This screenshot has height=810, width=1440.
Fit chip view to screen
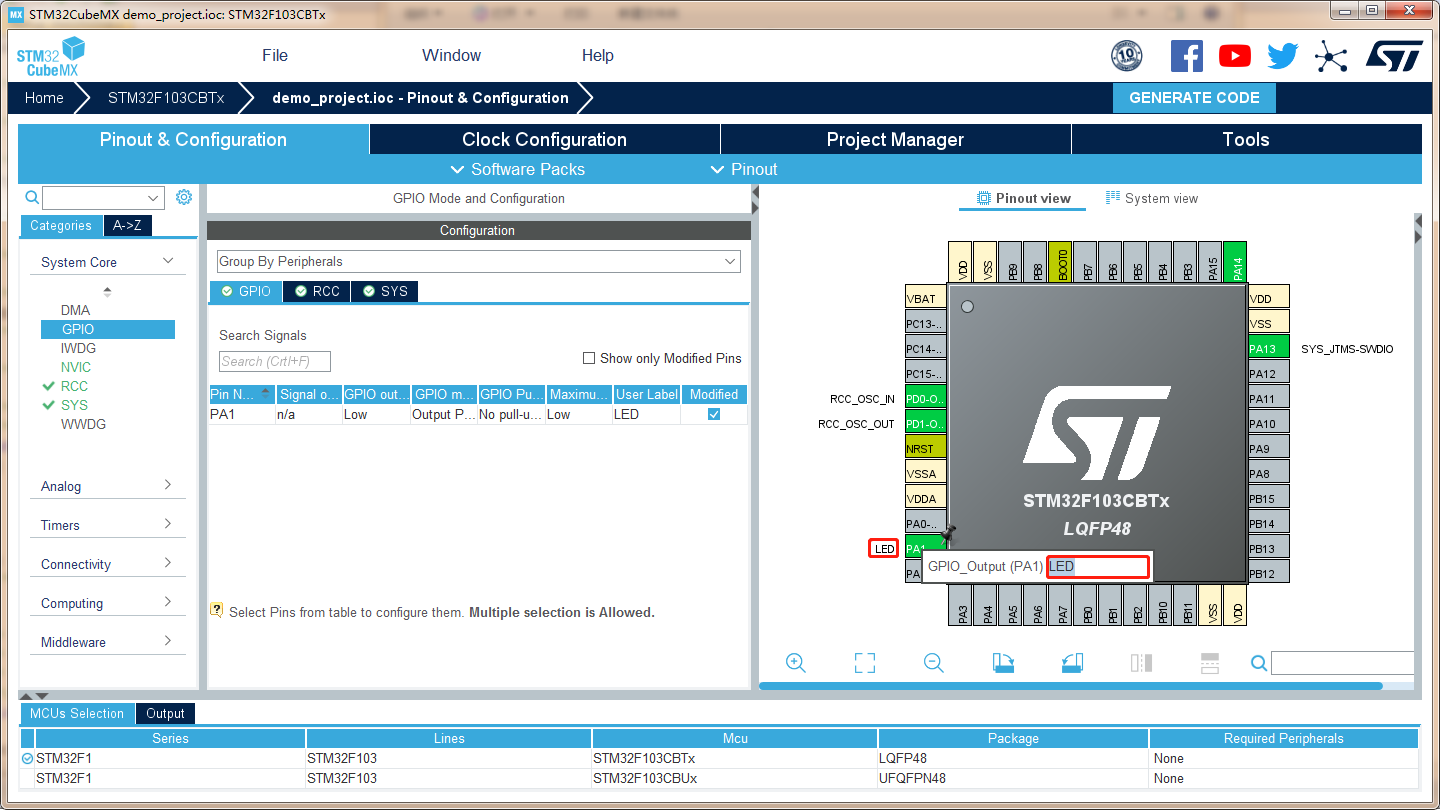[x=865, y=663]
